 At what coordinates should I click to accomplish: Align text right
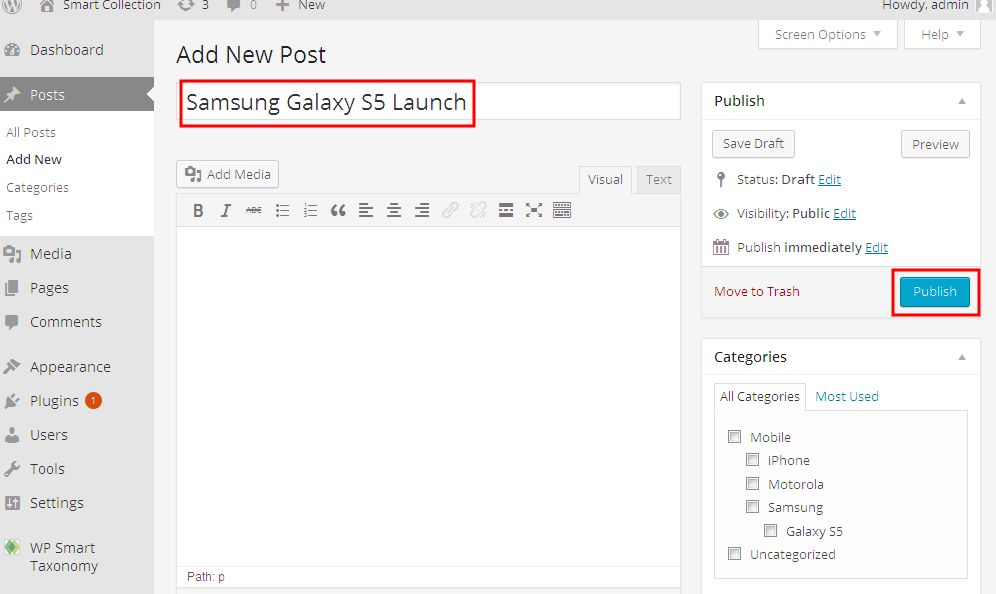click(422, 210)
